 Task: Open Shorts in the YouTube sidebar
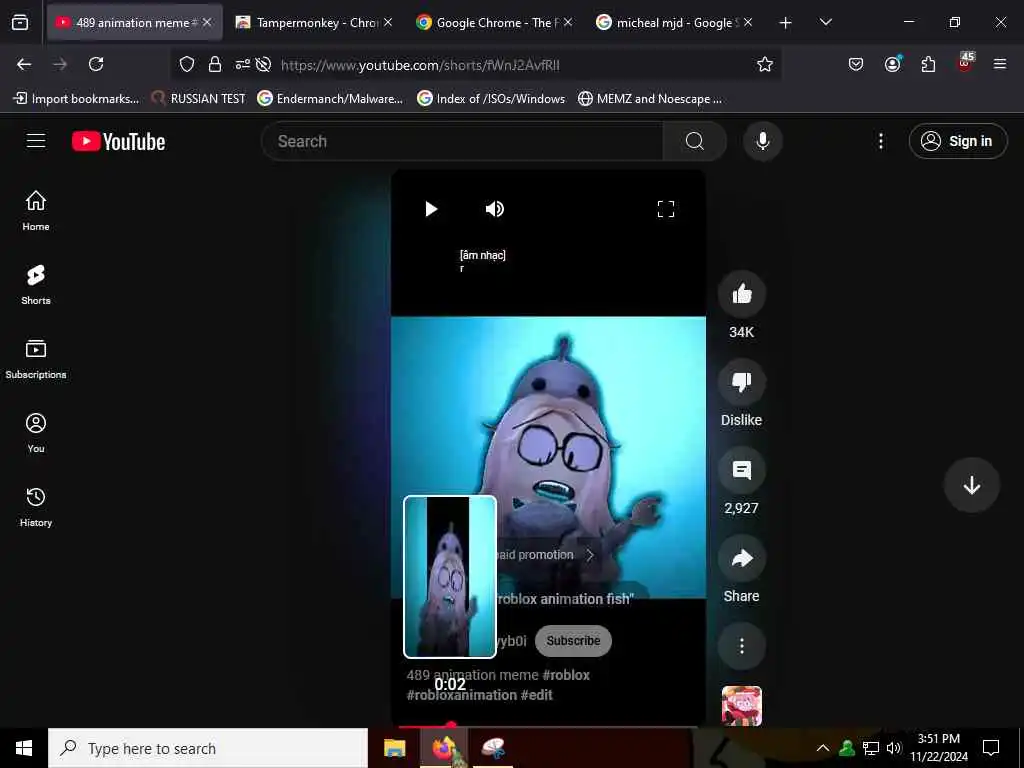(36, 285)
